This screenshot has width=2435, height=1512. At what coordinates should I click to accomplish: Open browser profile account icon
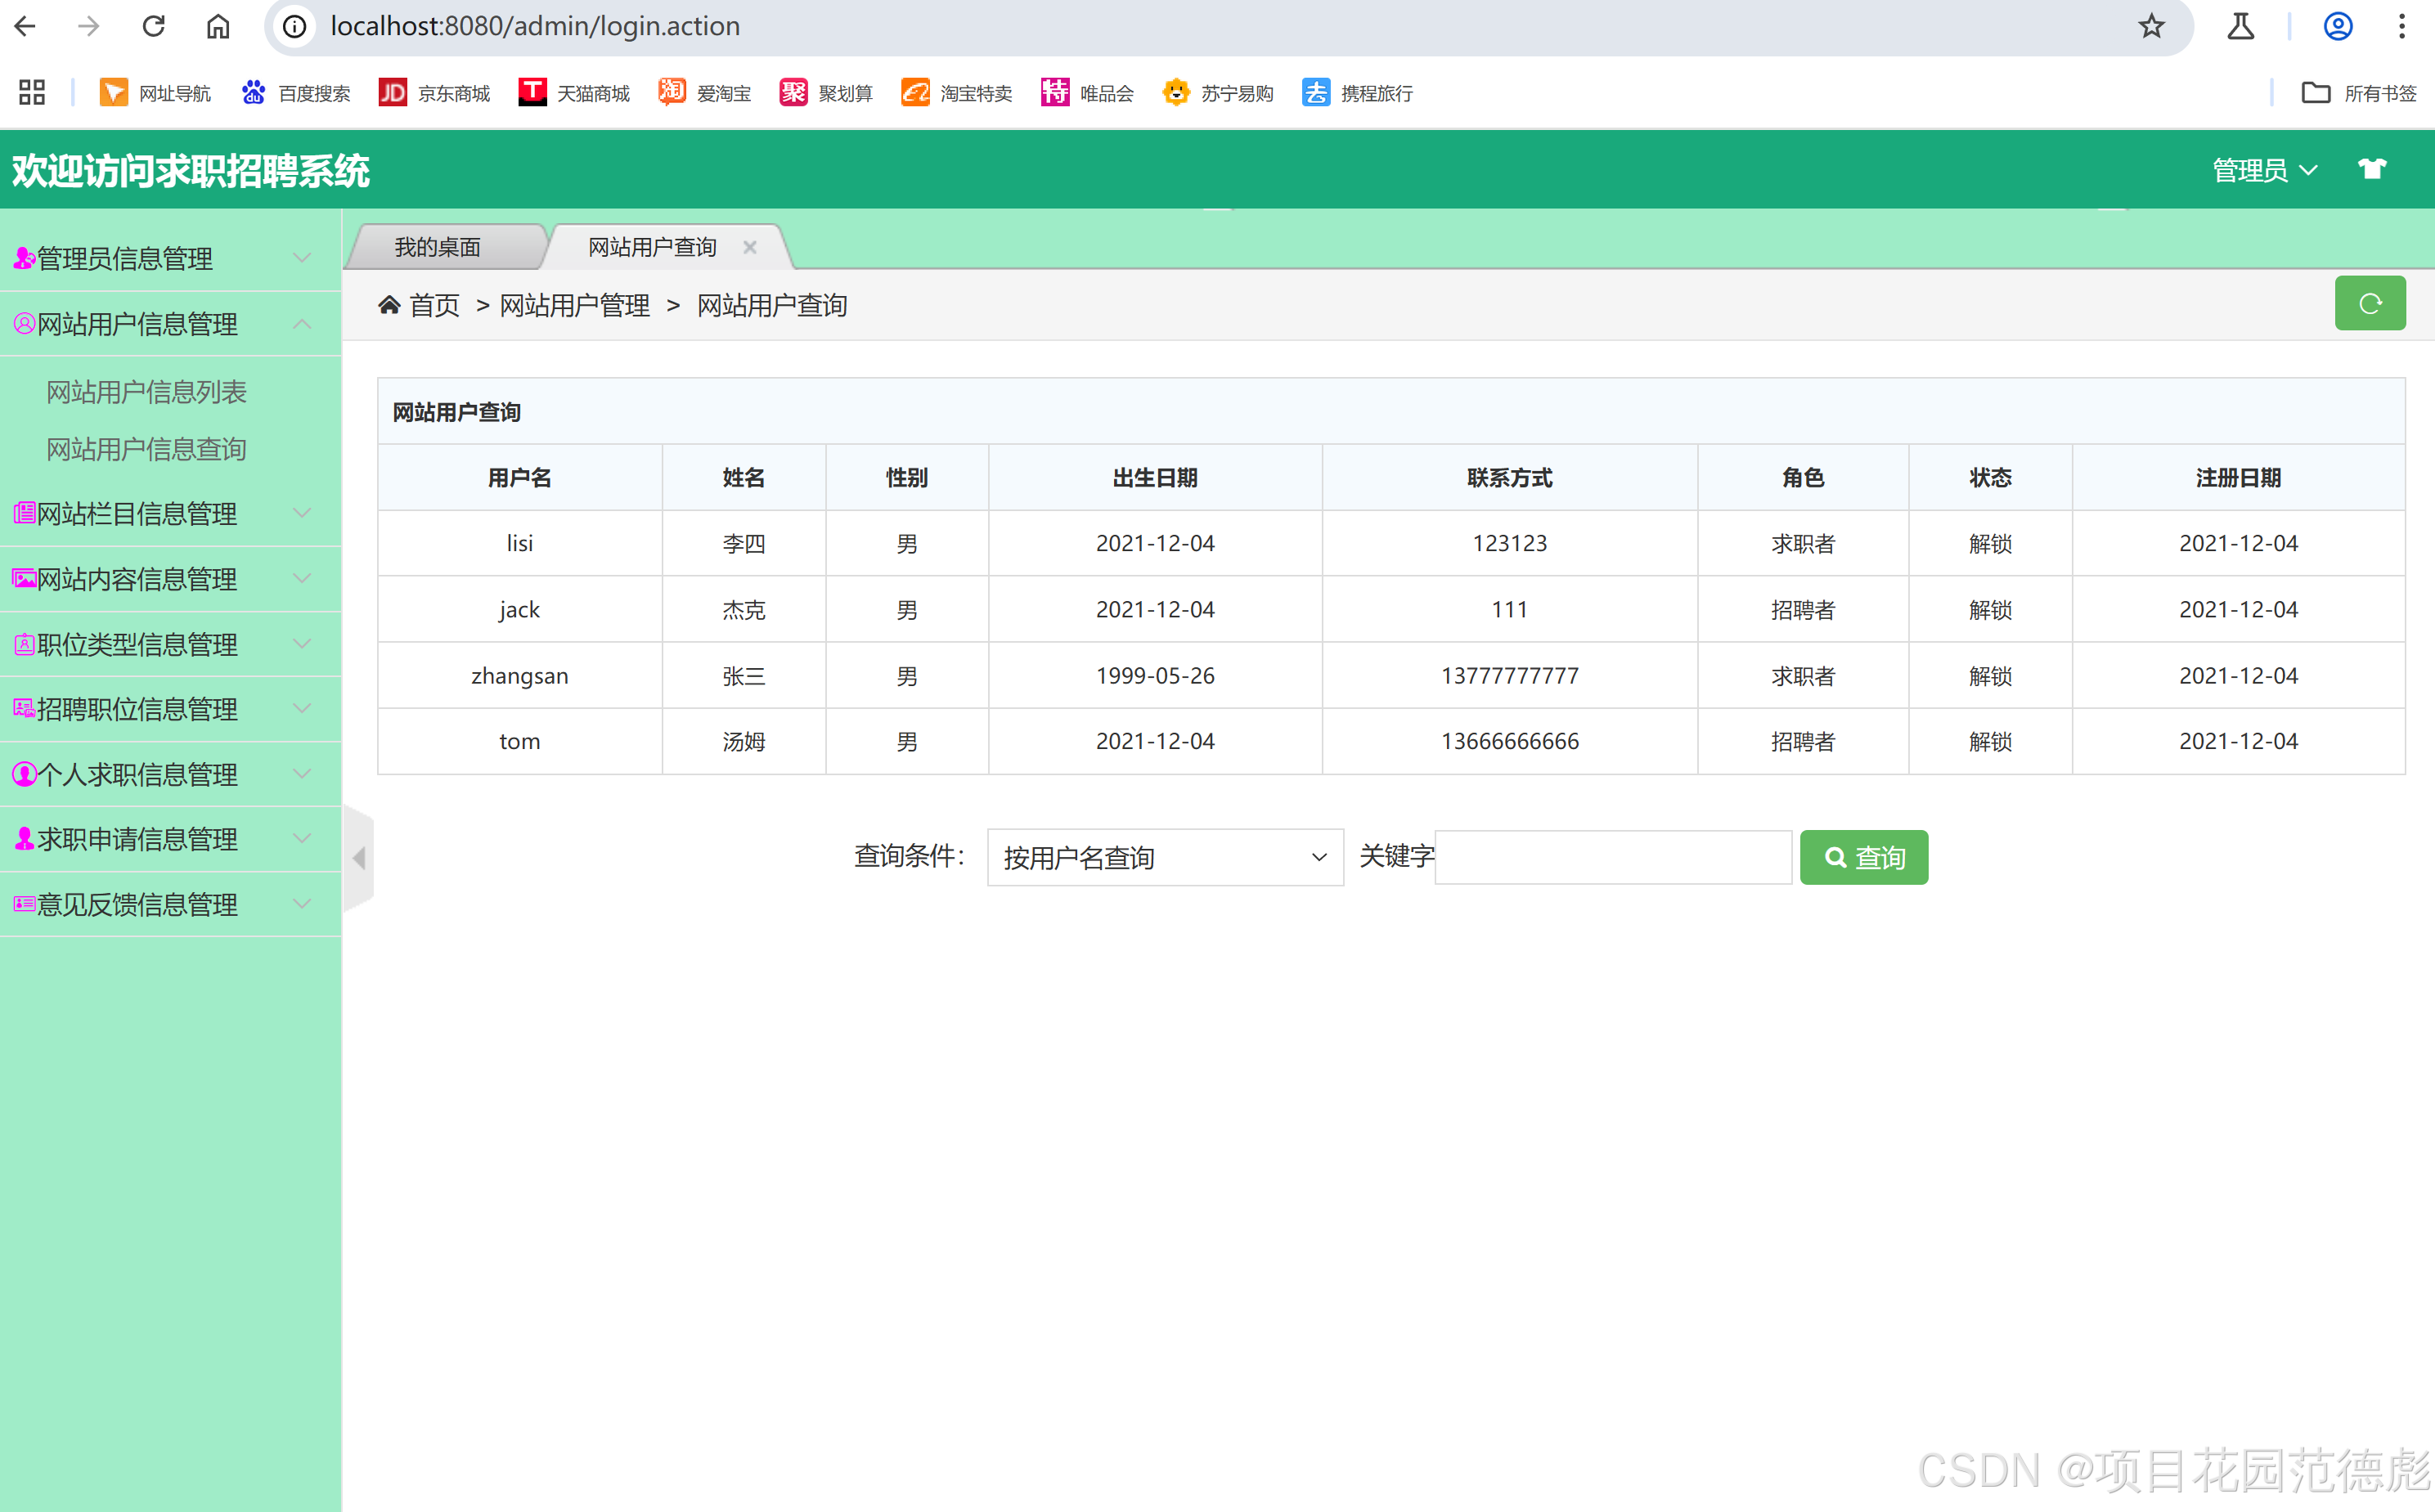(2337, 26)
